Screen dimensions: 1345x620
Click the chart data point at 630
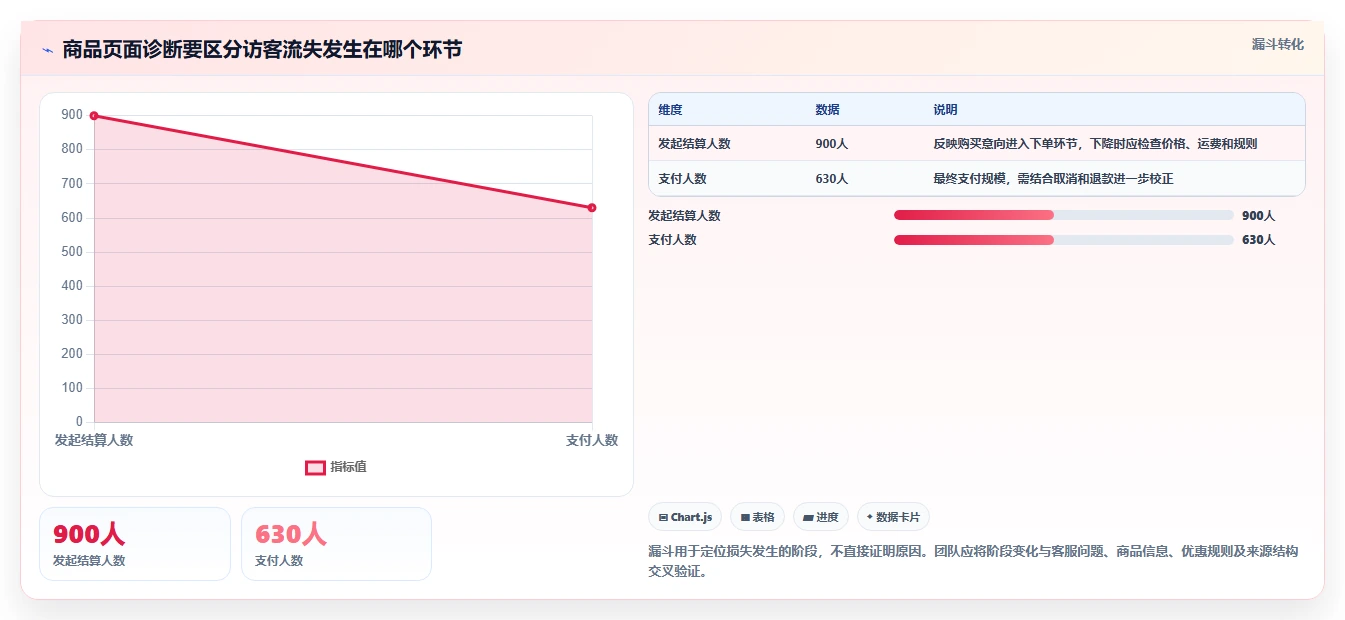[592, 208]
